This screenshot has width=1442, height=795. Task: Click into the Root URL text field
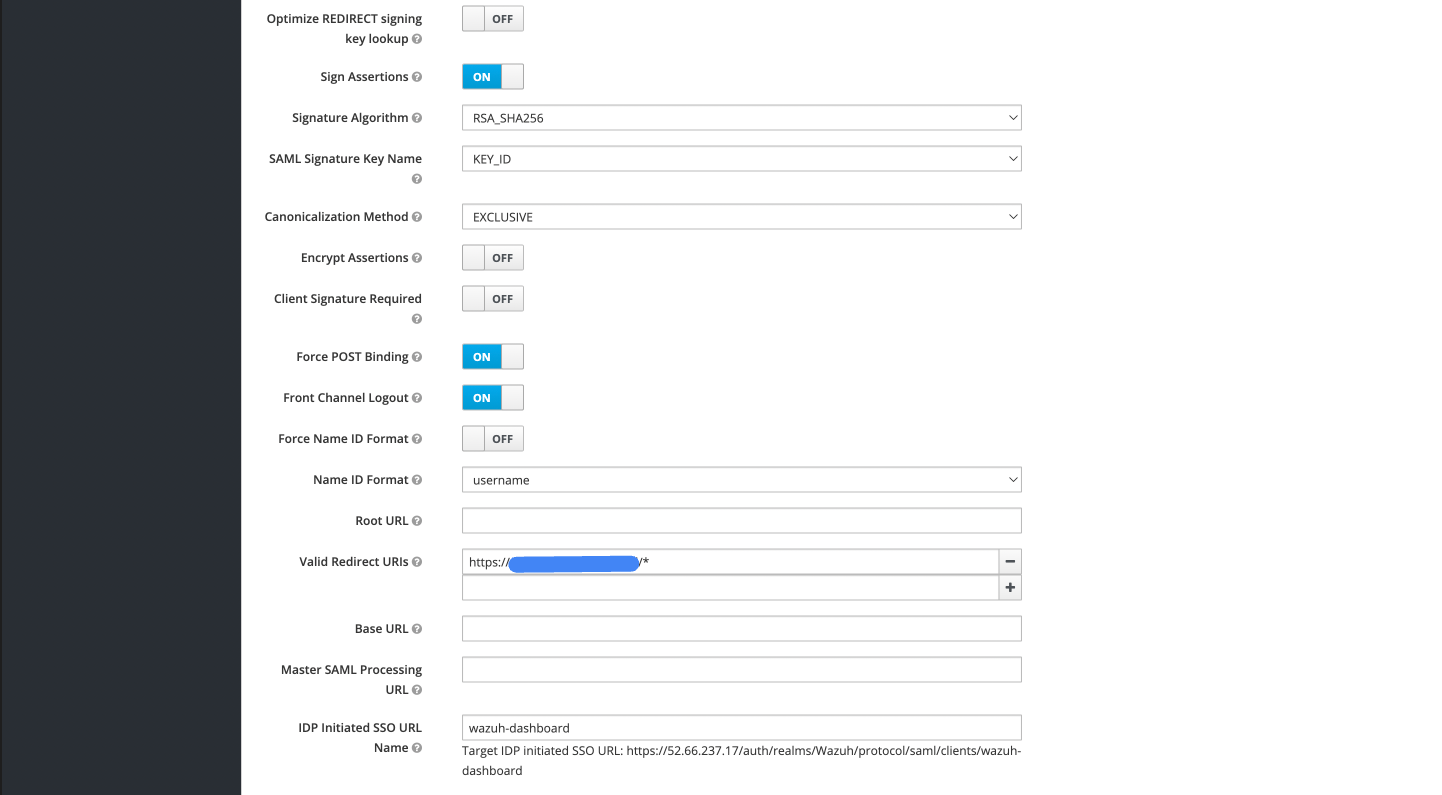pyautogui.click(x=741, y=521)
